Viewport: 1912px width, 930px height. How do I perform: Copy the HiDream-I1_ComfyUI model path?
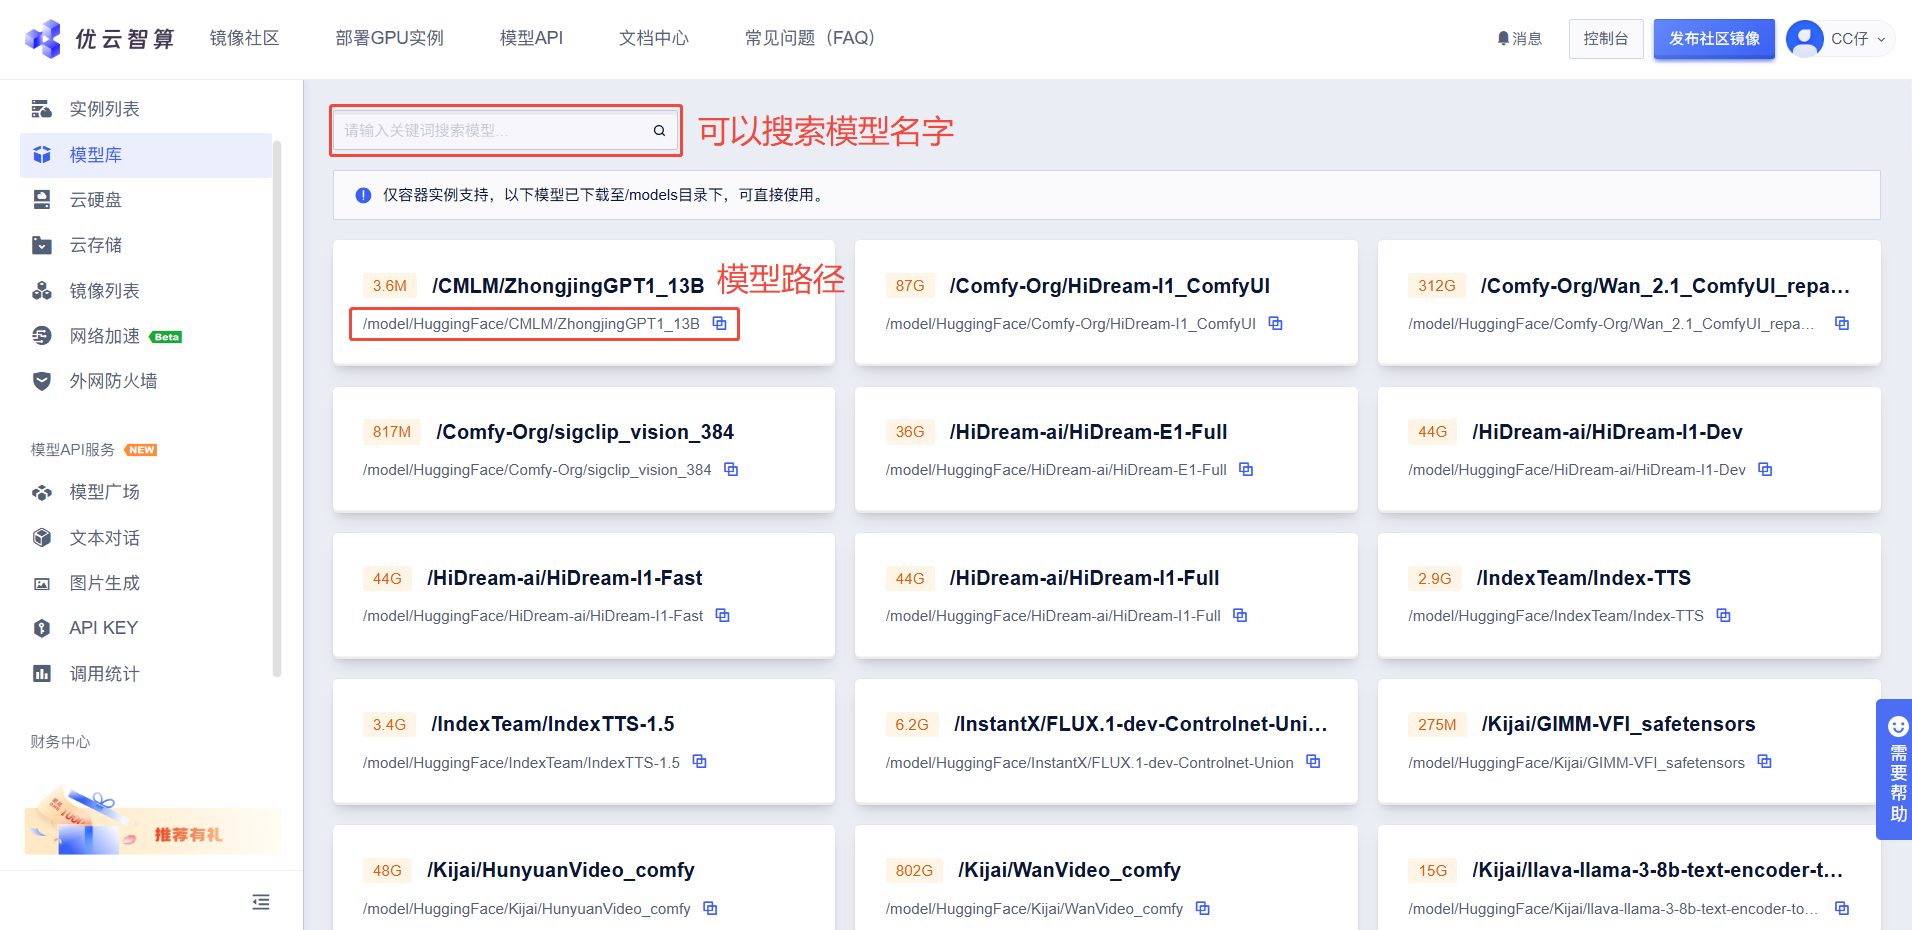pos(1275,323)
